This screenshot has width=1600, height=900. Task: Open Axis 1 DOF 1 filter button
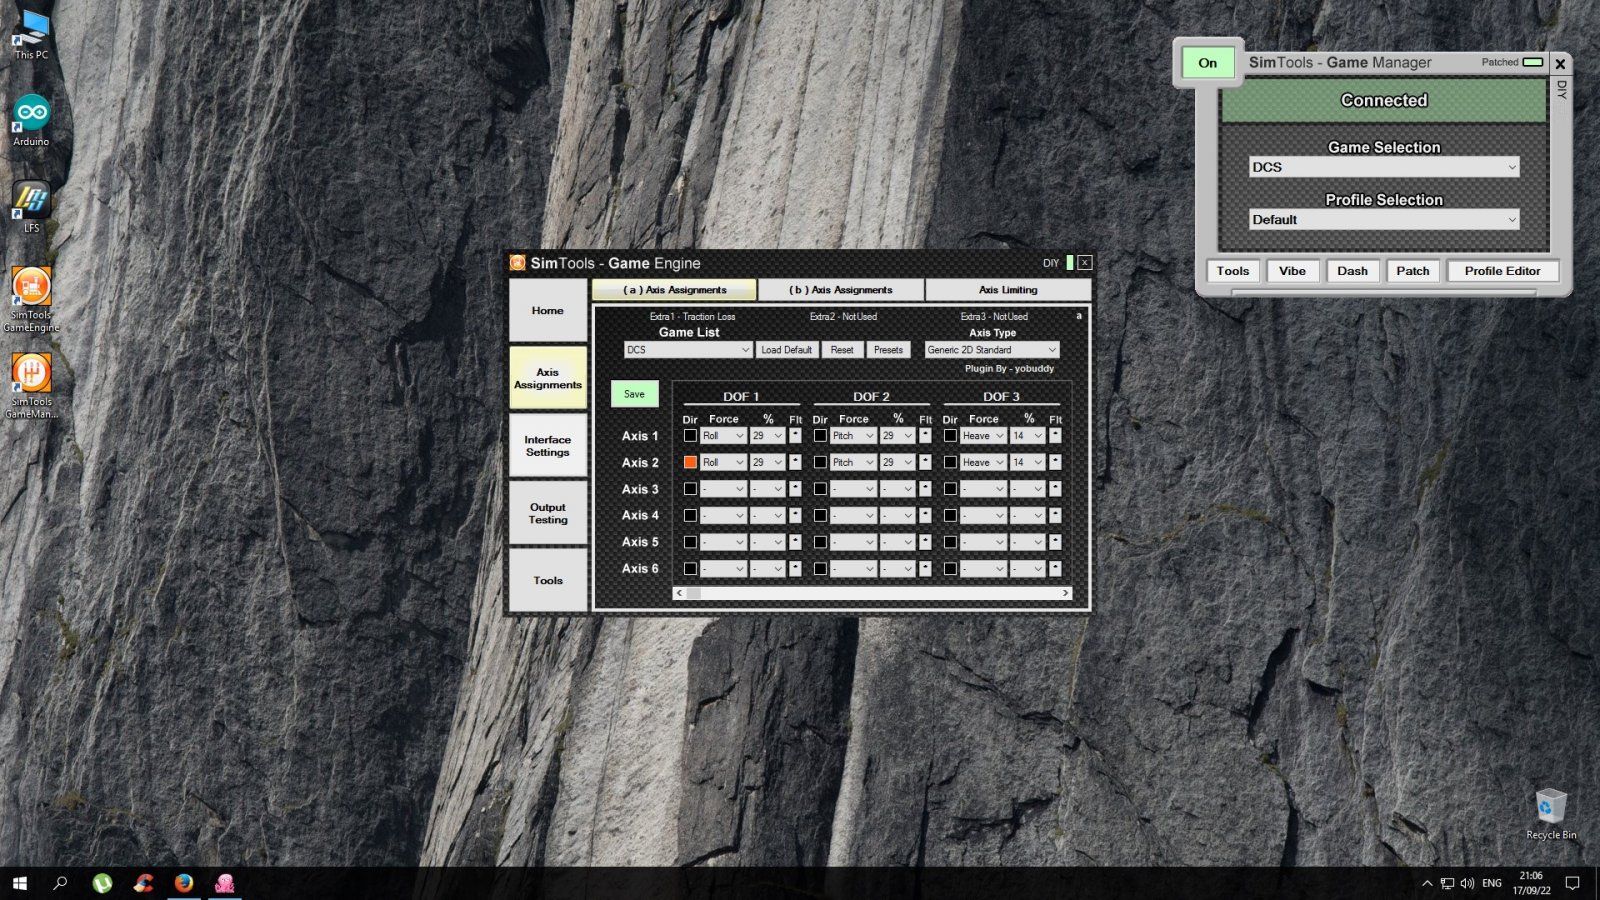click(795, 435)
